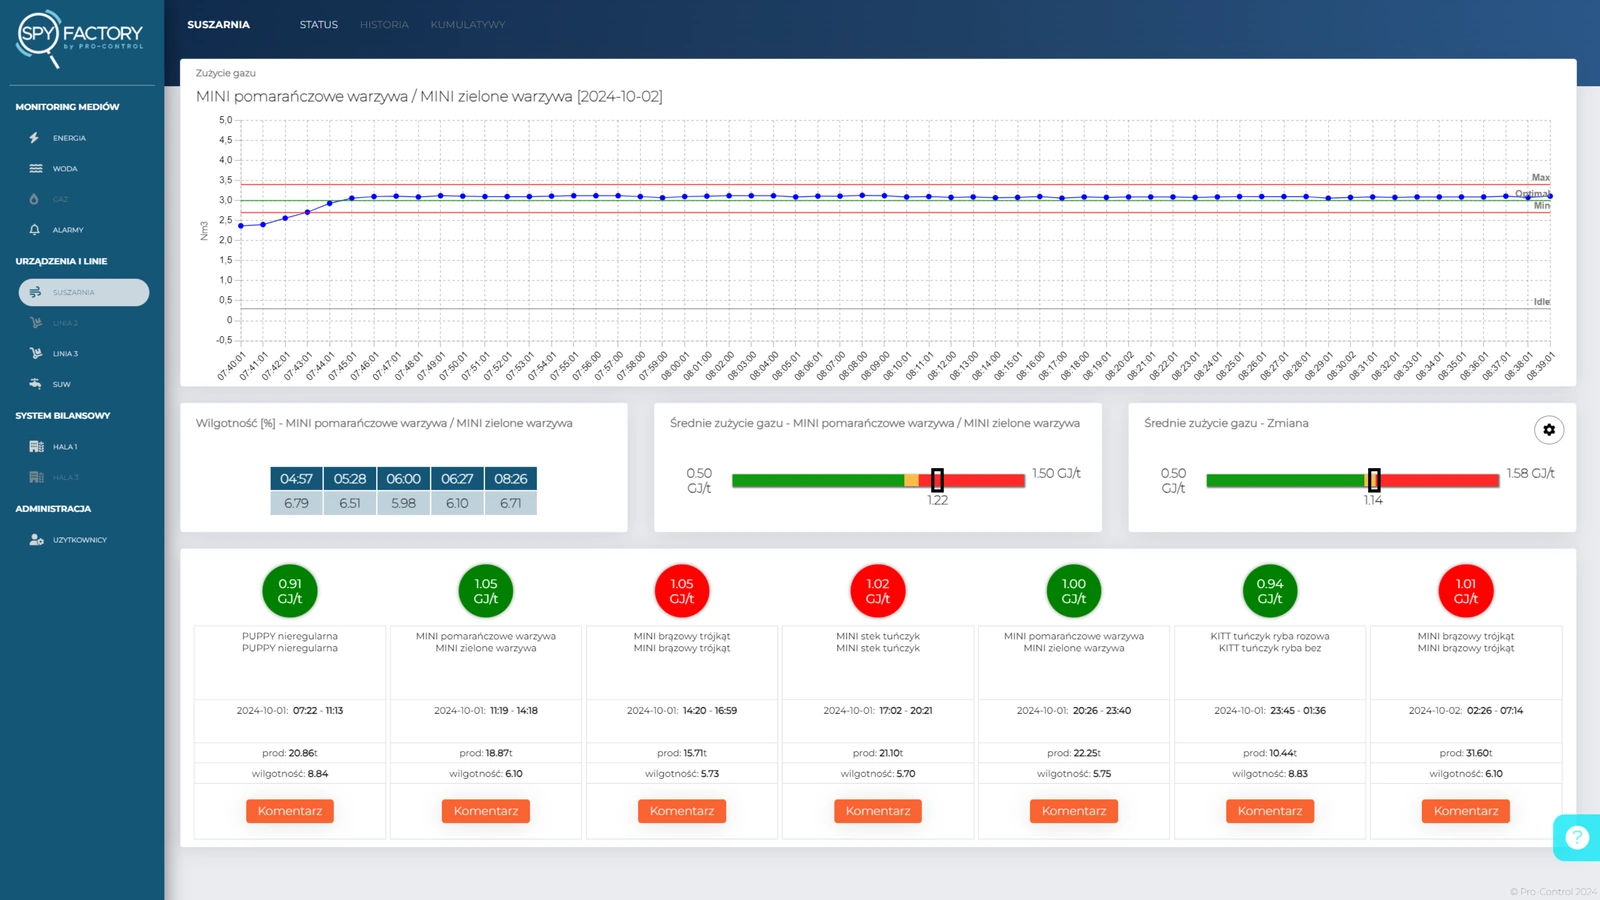Add comment for KITT tuńczyk ryba rozowa

tap(1269, 811)
